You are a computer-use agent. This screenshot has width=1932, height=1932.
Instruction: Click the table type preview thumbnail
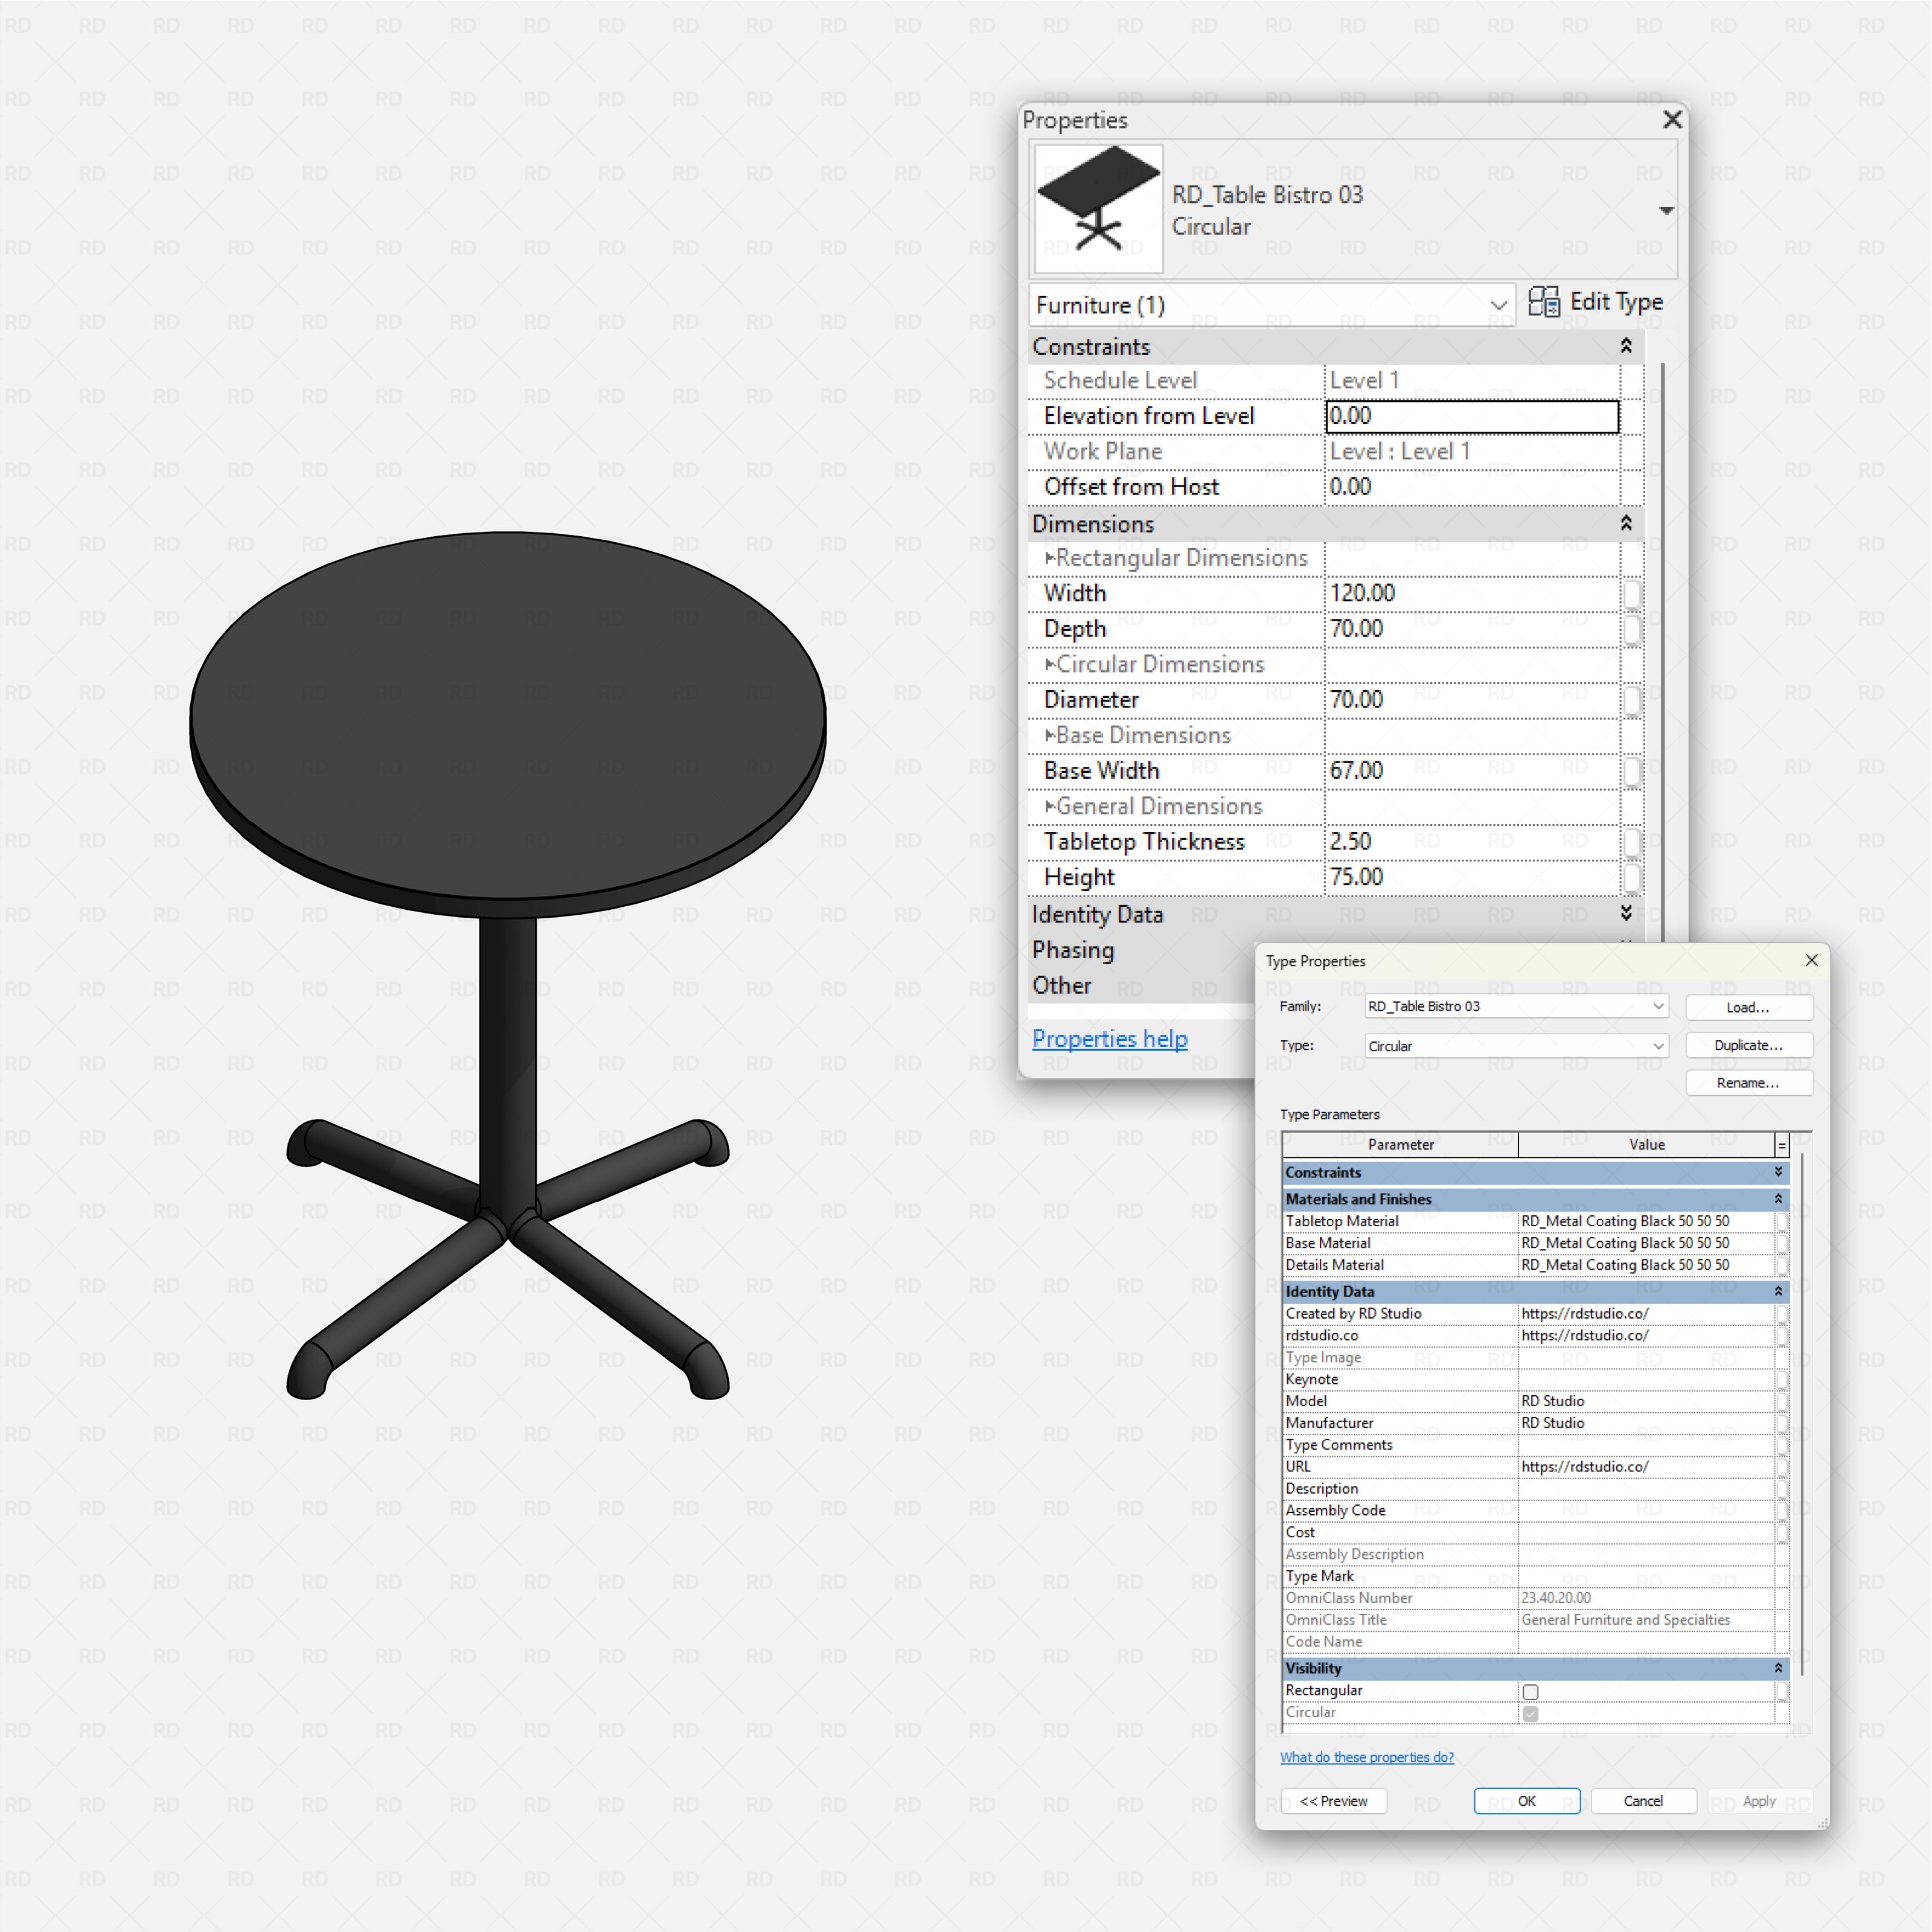pyautogui.click(x=1098, y=208)
